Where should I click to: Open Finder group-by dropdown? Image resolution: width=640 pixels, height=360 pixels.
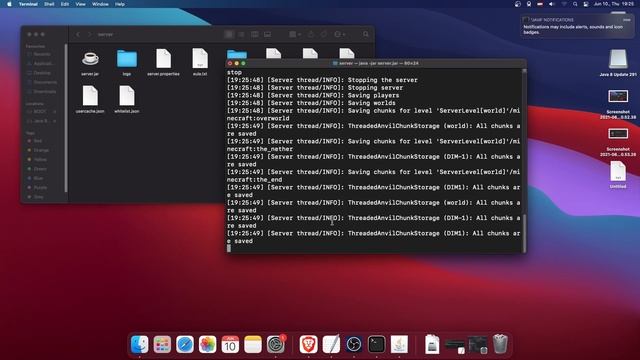pos(295,34)
